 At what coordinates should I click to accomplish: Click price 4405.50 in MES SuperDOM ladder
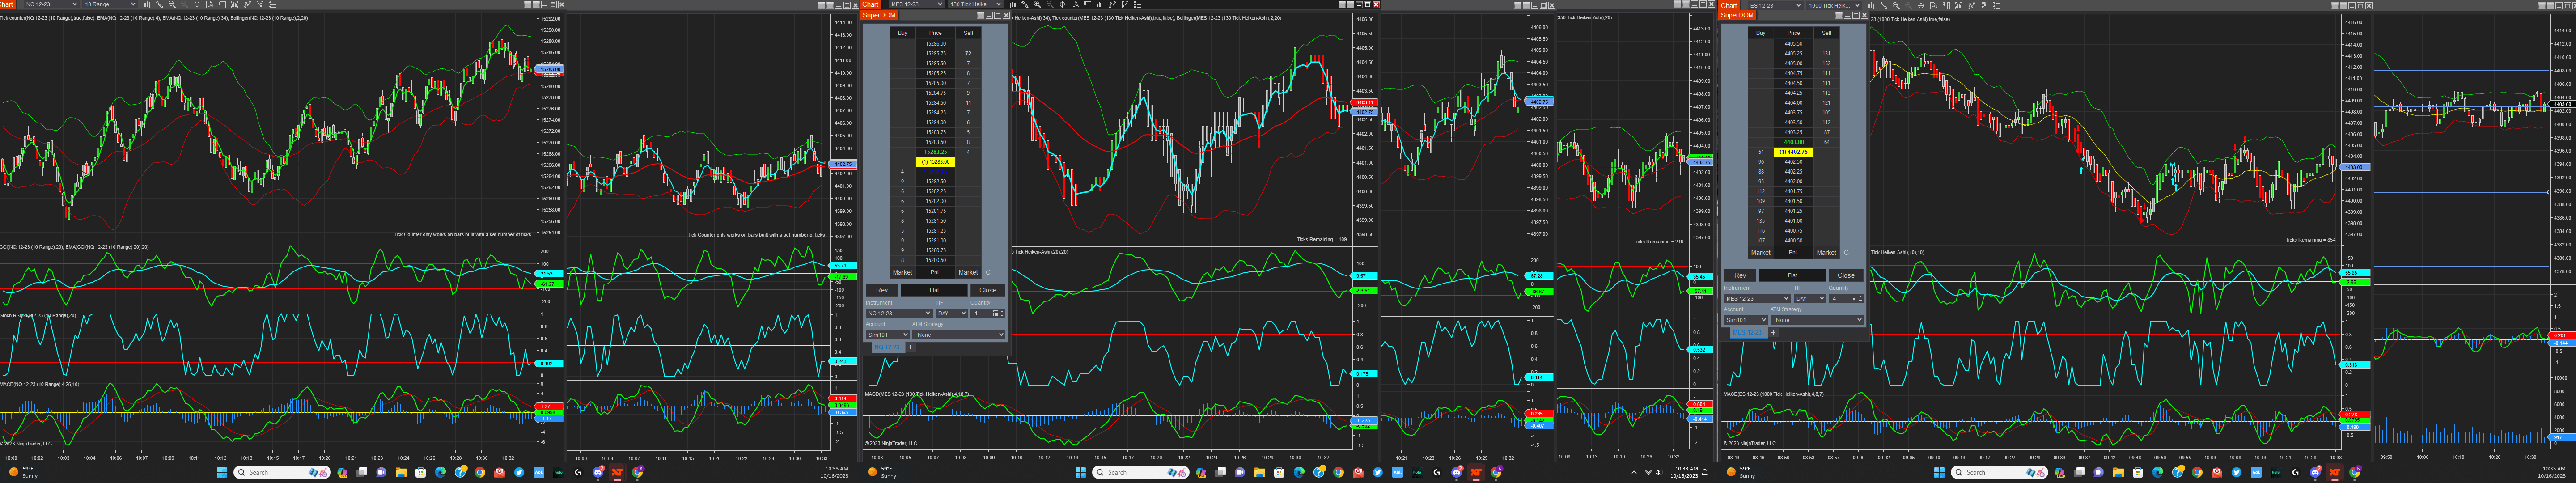coord(1794,44)
